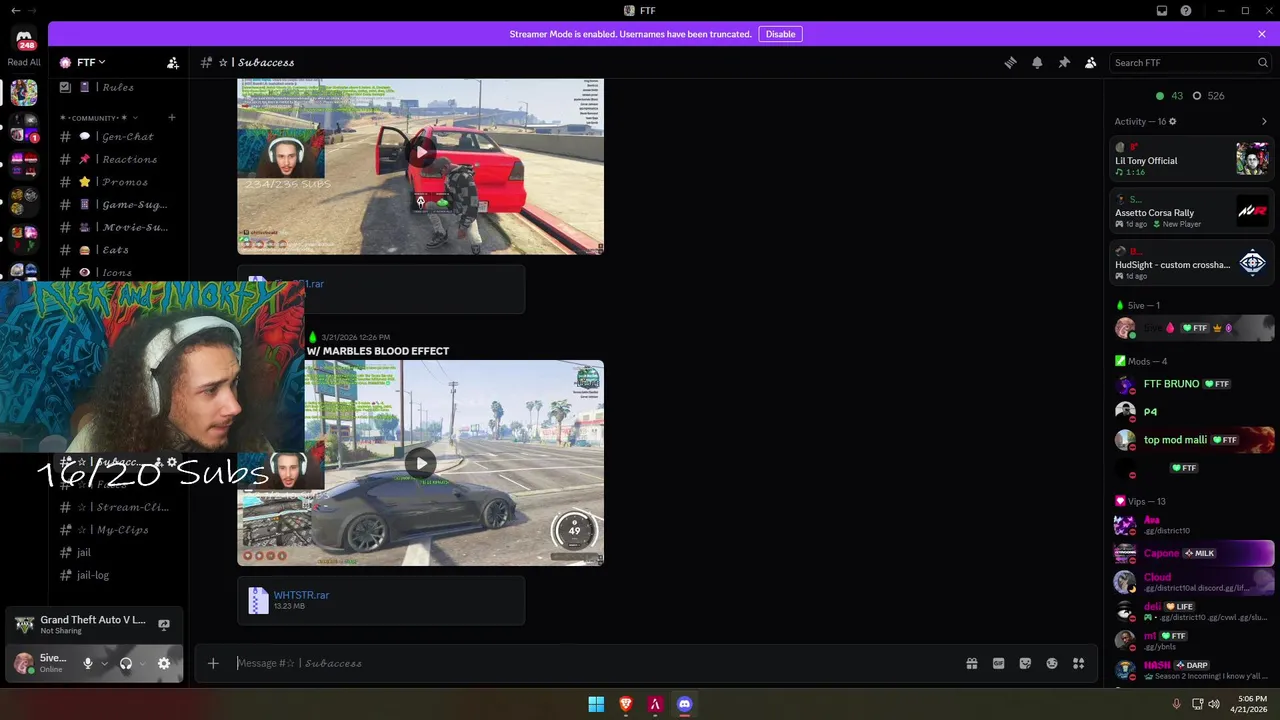Toggle microphone mute in user panel
The image size is (1280, 720).
pos(88,663)
